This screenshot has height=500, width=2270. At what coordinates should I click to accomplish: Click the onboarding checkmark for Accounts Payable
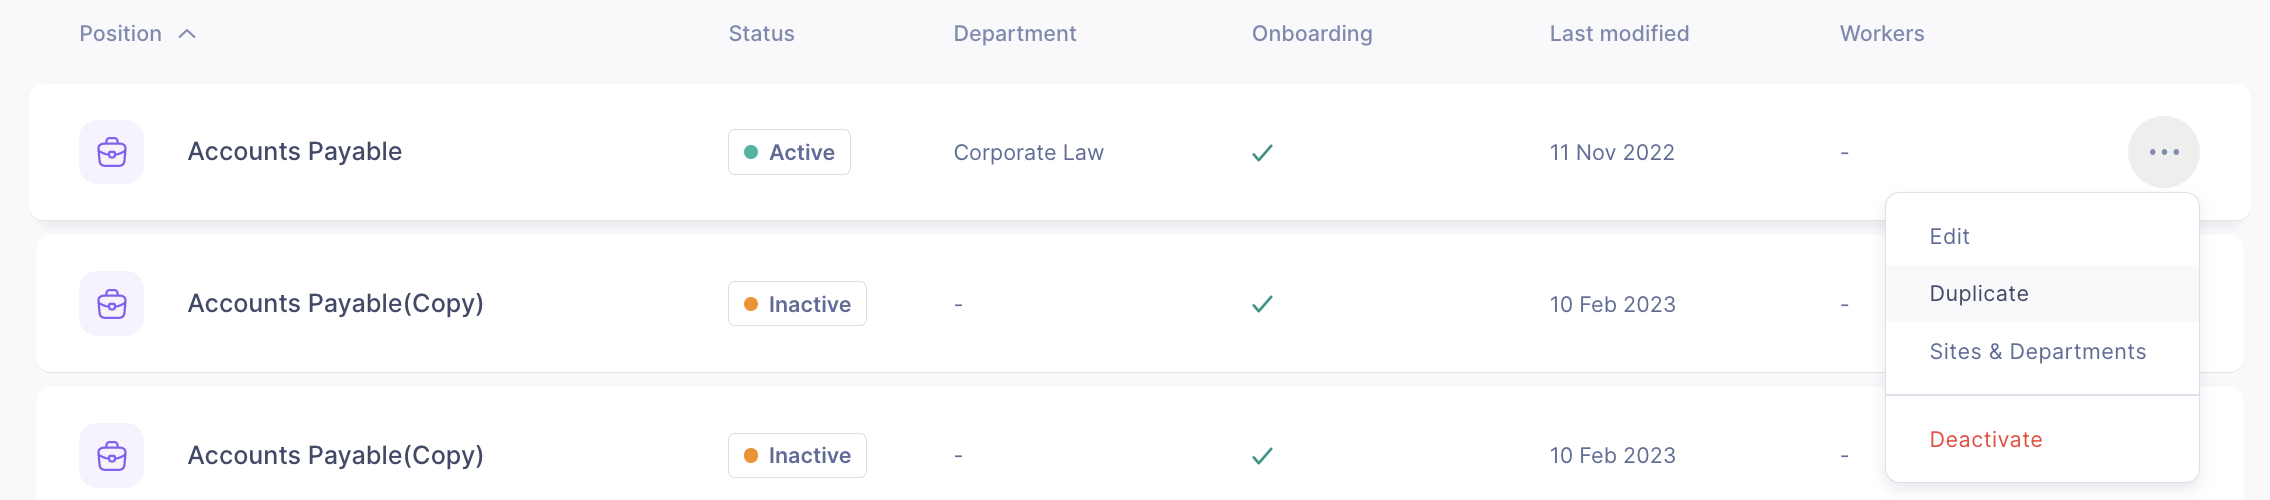click(1262, 153)
